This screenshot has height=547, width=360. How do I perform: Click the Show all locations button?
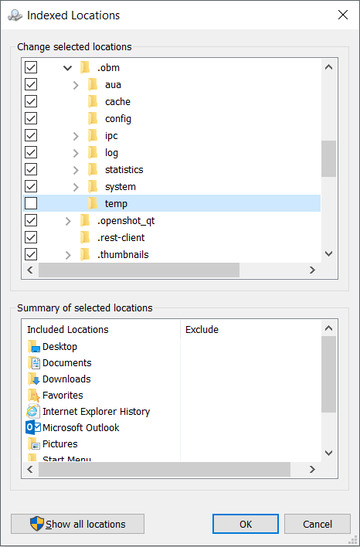point(77,524)
